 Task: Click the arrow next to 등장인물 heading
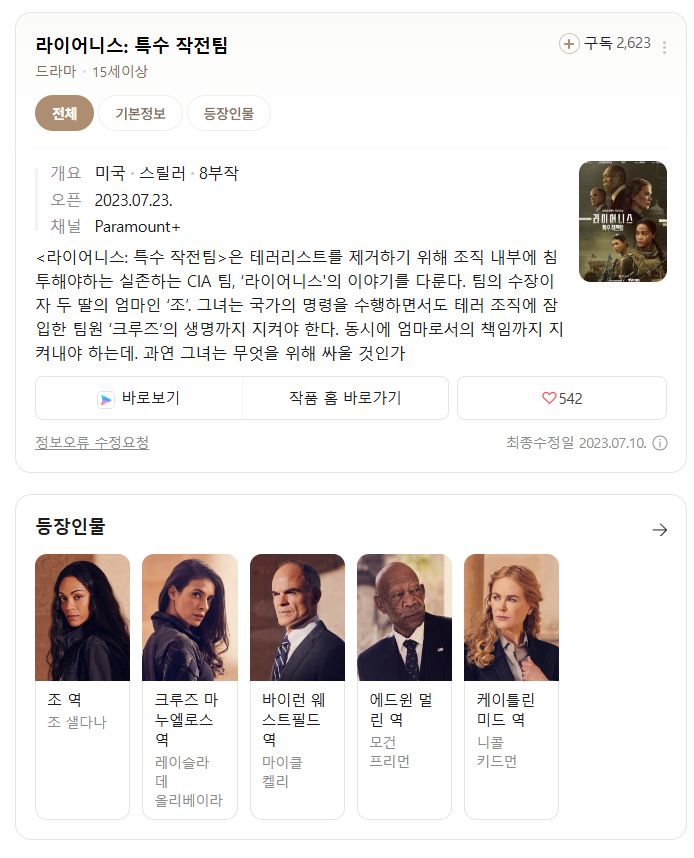660,530
